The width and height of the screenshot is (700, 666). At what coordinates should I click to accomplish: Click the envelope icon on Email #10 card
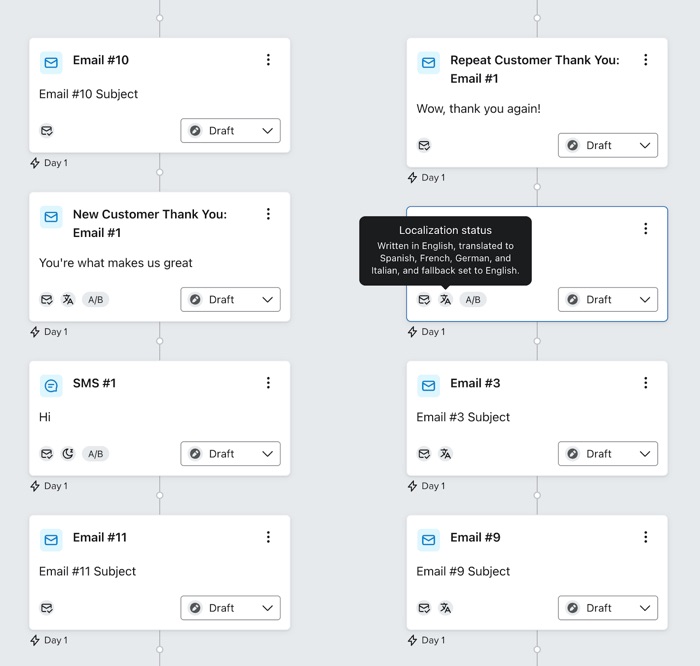pos(51,63)
